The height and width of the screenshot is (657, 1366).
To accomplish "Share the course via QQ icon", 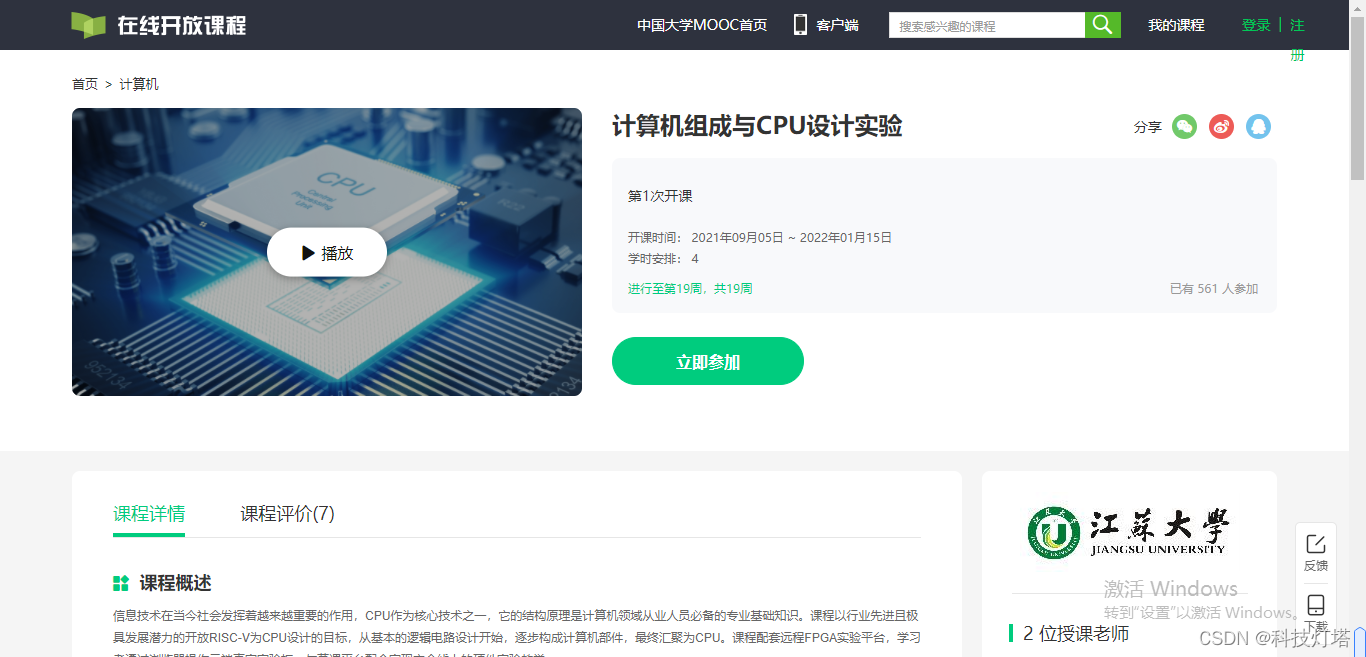I will 1258,126.
